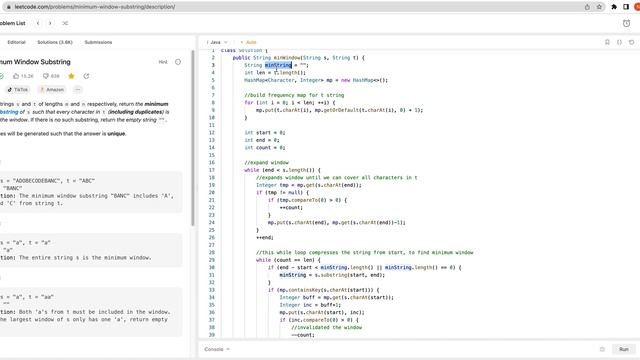Click '++end;' on line 26
Image resolution: width=640 pixels, height=360 pixels.
(x=264, y=238)
